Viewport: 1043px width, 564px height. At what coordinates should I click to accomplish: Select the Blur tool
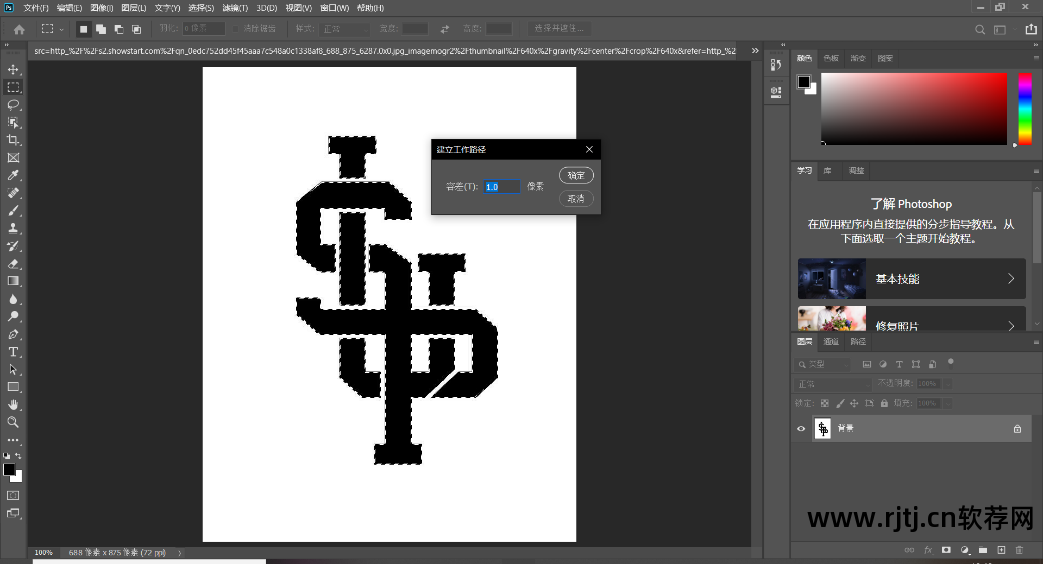(13, 299)
